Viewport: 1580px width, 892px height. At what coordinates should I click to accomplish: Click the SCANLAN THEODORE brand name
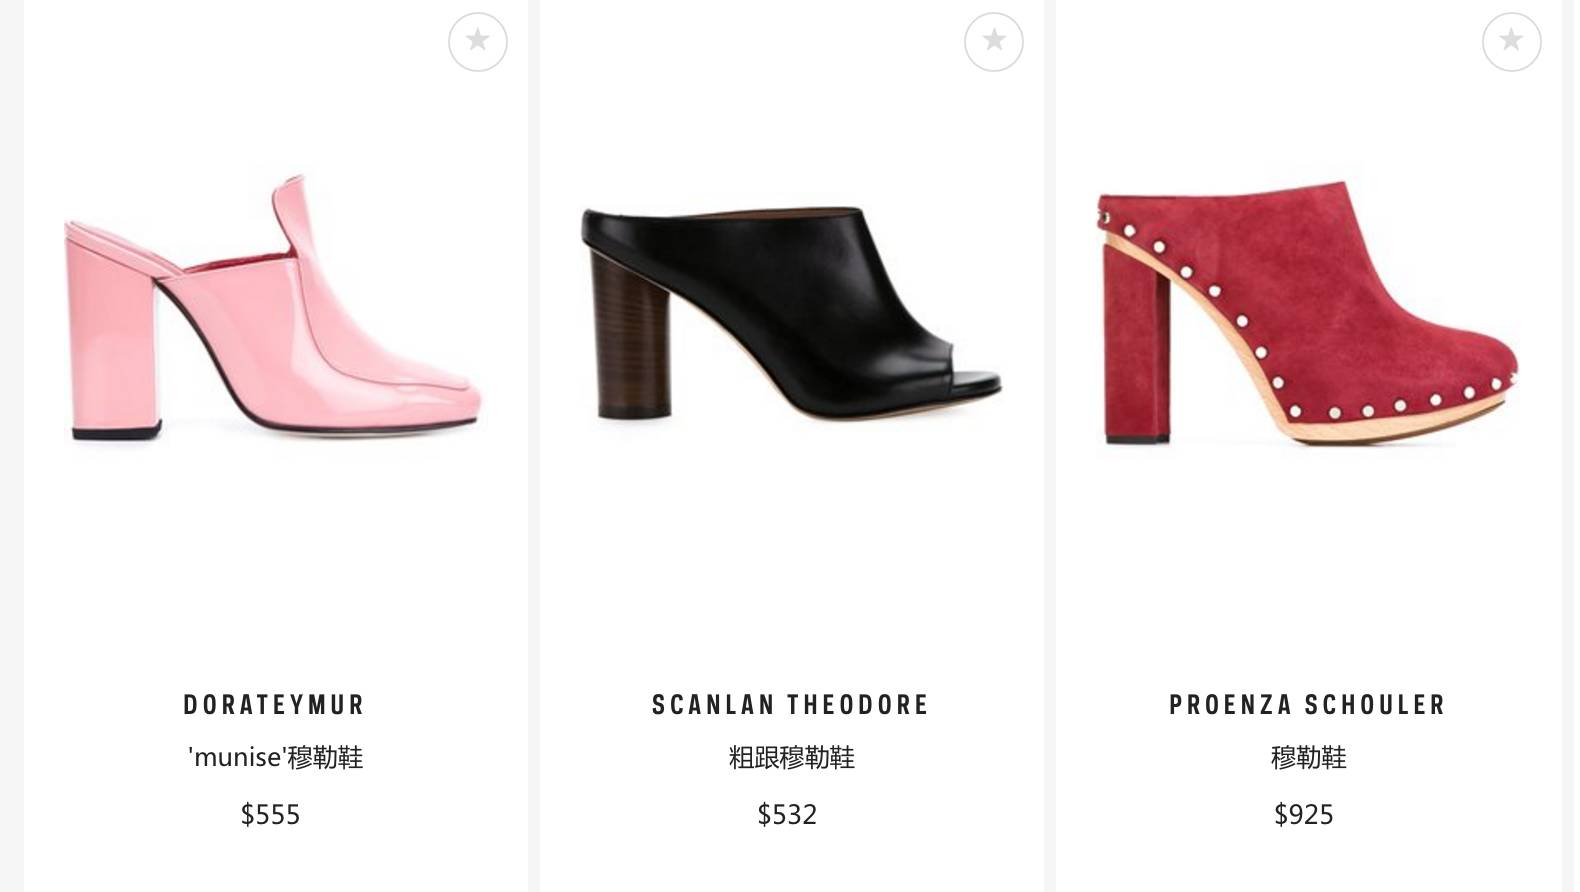791,705
